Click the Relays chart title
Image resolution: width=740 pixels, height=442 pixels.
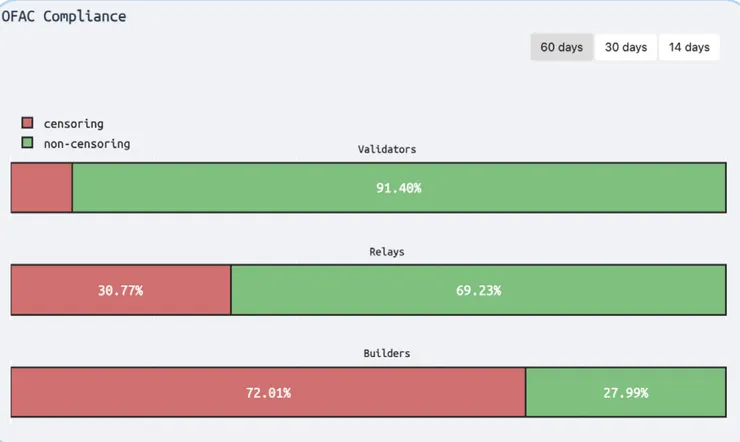pos(387,252)
